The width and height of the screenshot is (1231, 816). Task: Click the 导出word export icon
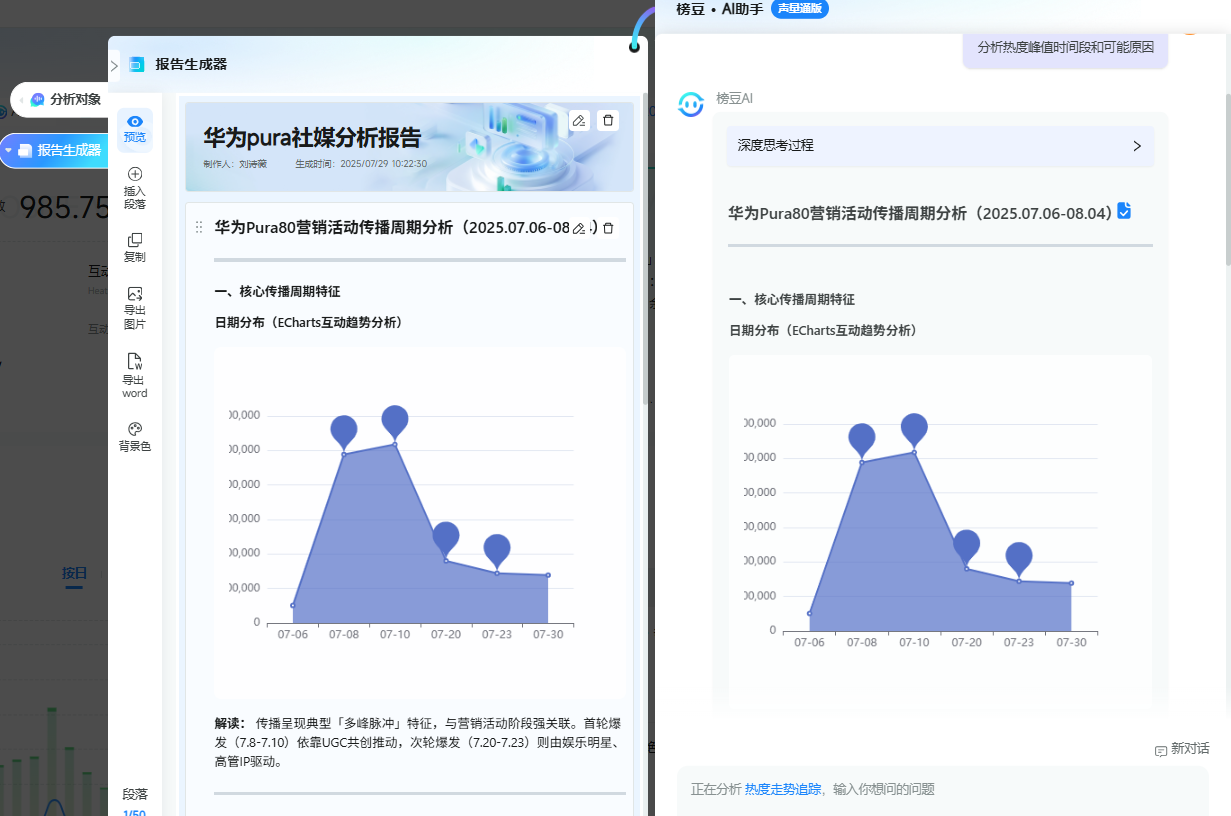(135, 361)
